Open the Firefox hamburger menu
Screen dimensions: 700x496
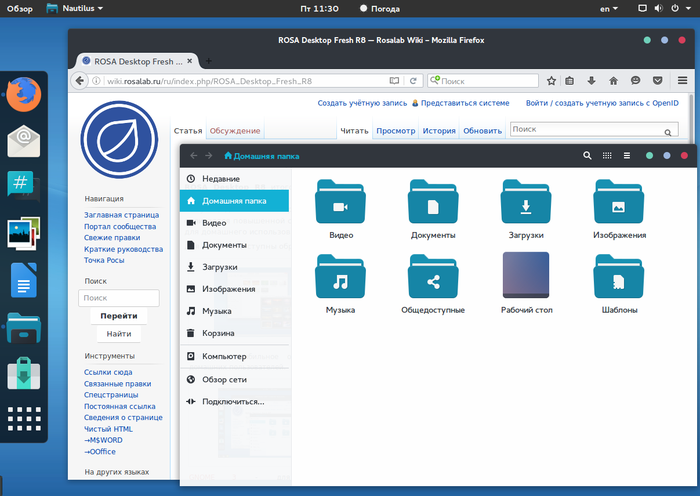point(682,81)
